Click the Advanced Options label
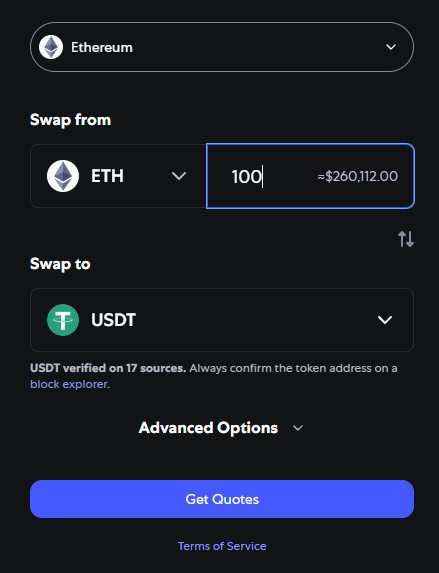 coord(208,428)
